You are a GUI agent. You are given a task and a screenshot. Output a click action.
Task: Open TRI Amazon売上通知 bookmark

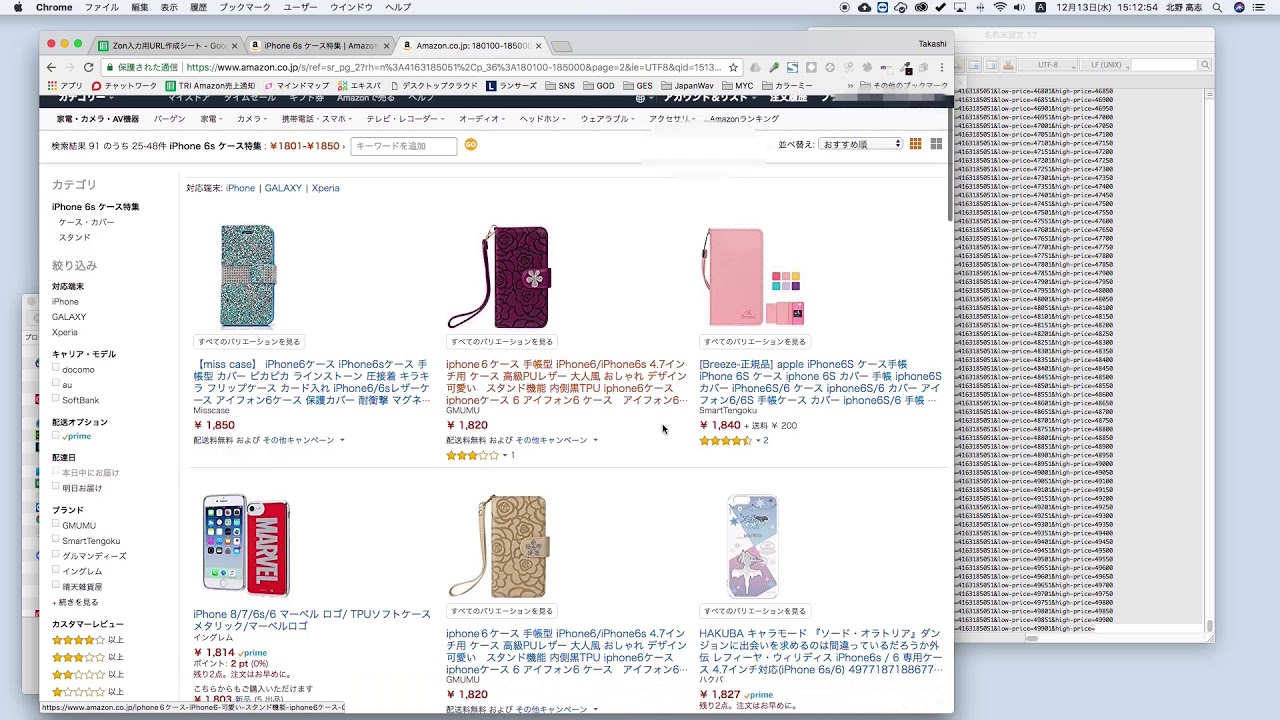pyautogui.click(x=210, y=86)
